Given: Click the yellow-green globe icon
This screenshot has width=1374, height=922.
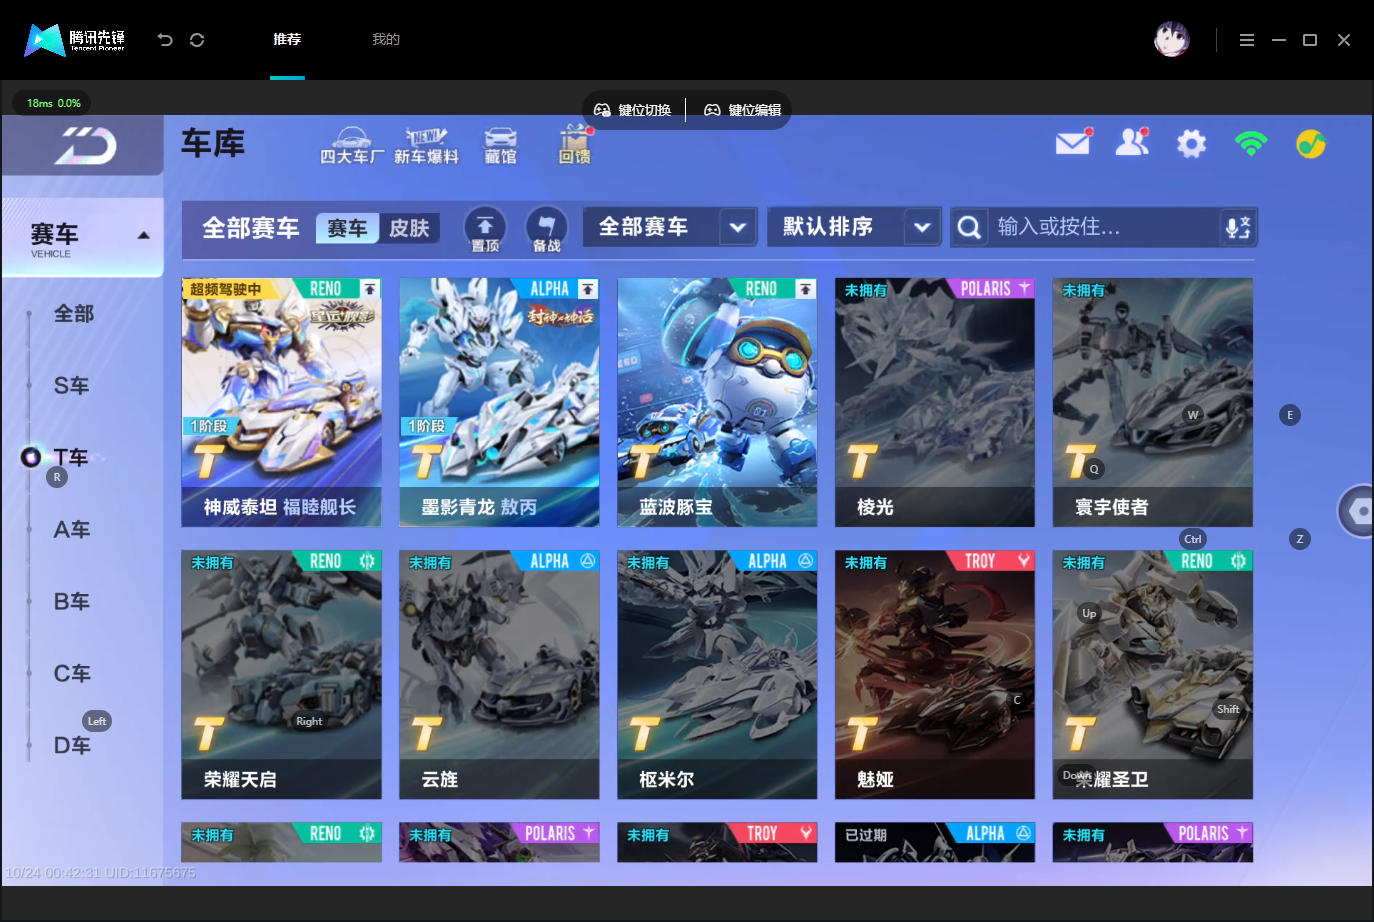Looking at the screenshot, I should click(1311, 144).
